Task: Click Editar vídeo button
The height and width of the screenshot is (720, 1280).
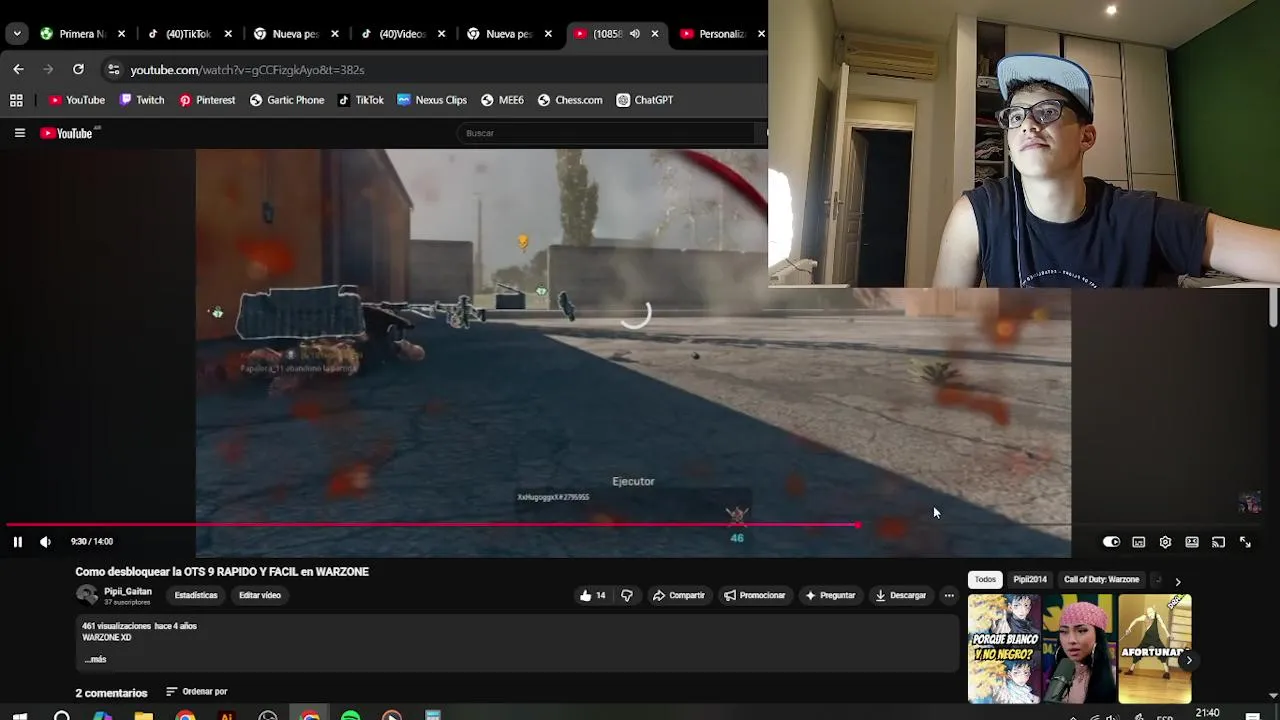Action: (x=260, y=595)
